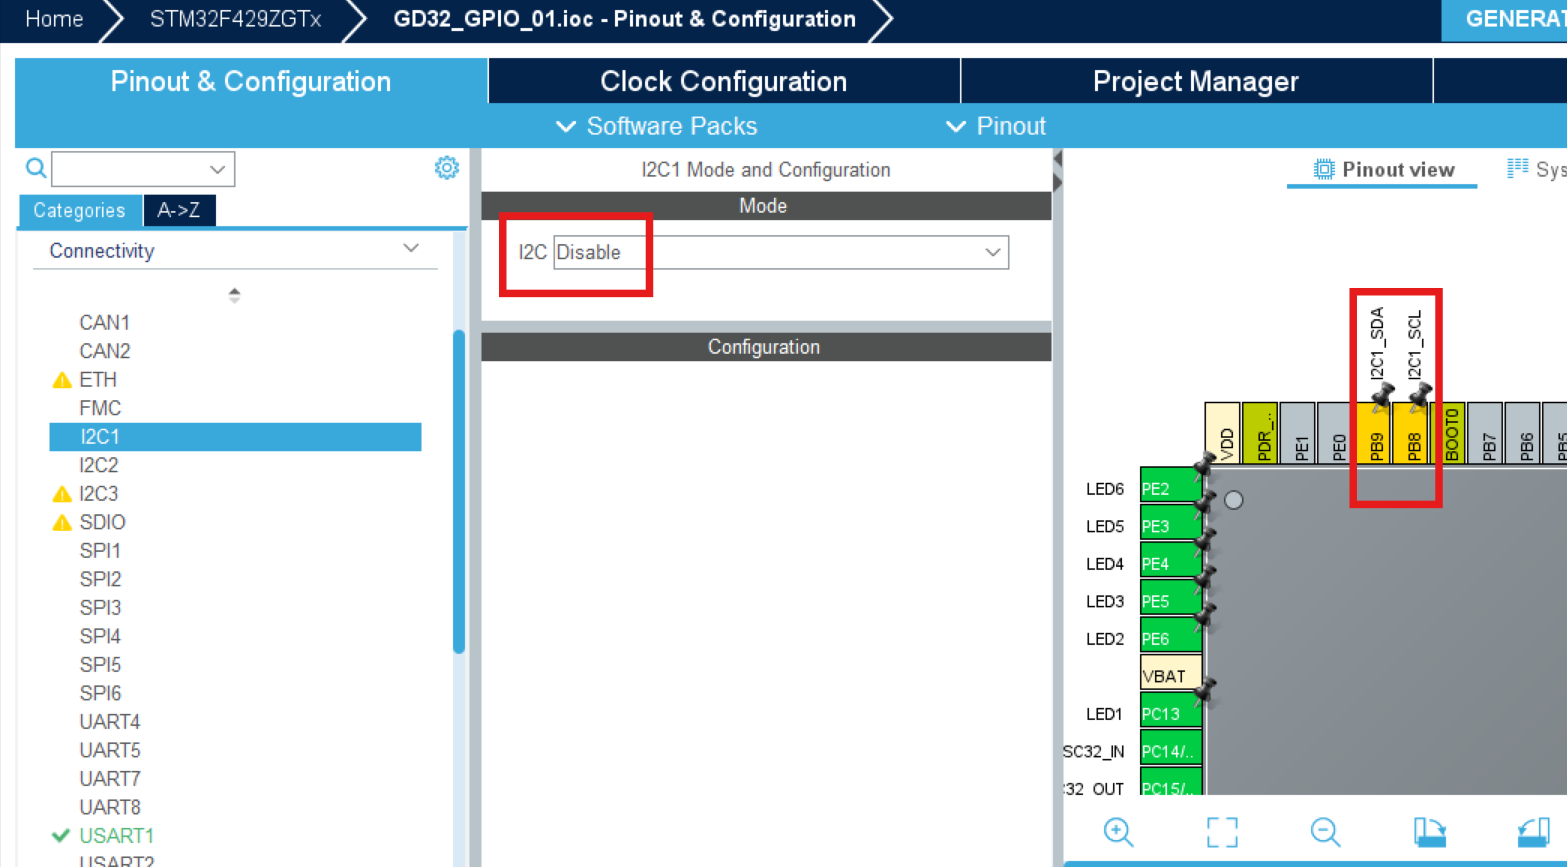This screenshot has height=867, width=1567.
Task: Click the USART1 green check mark
Action: tap(61, 835)
